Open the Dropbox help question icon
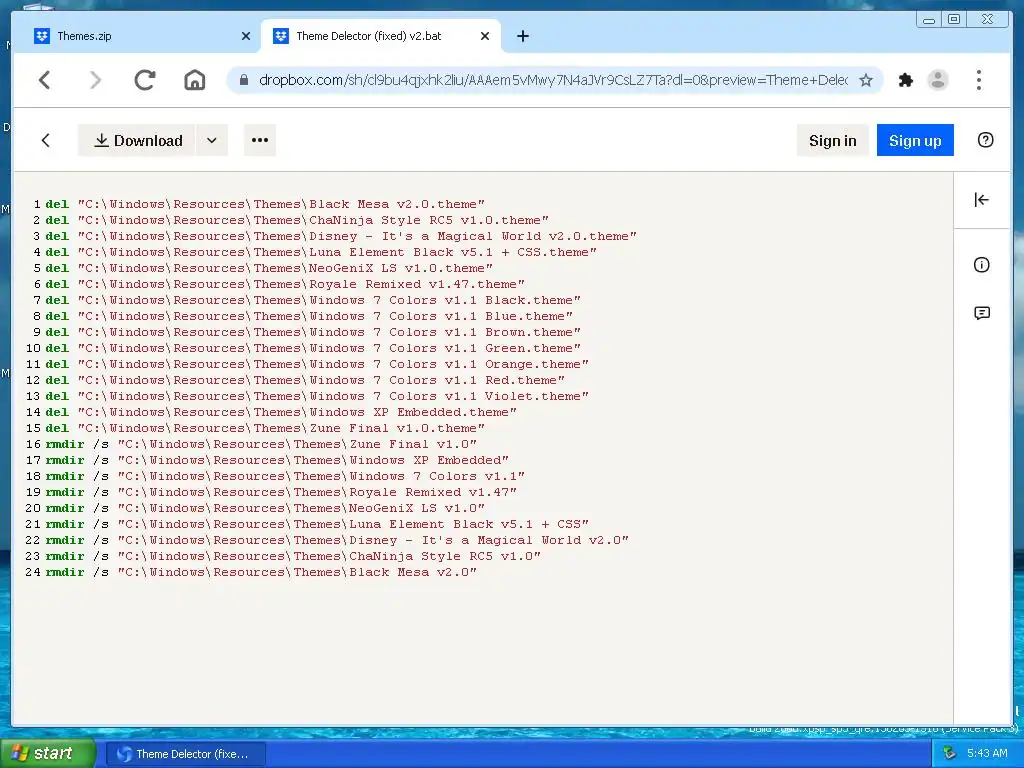This screenshot has height=768, width=1024. 985,140
